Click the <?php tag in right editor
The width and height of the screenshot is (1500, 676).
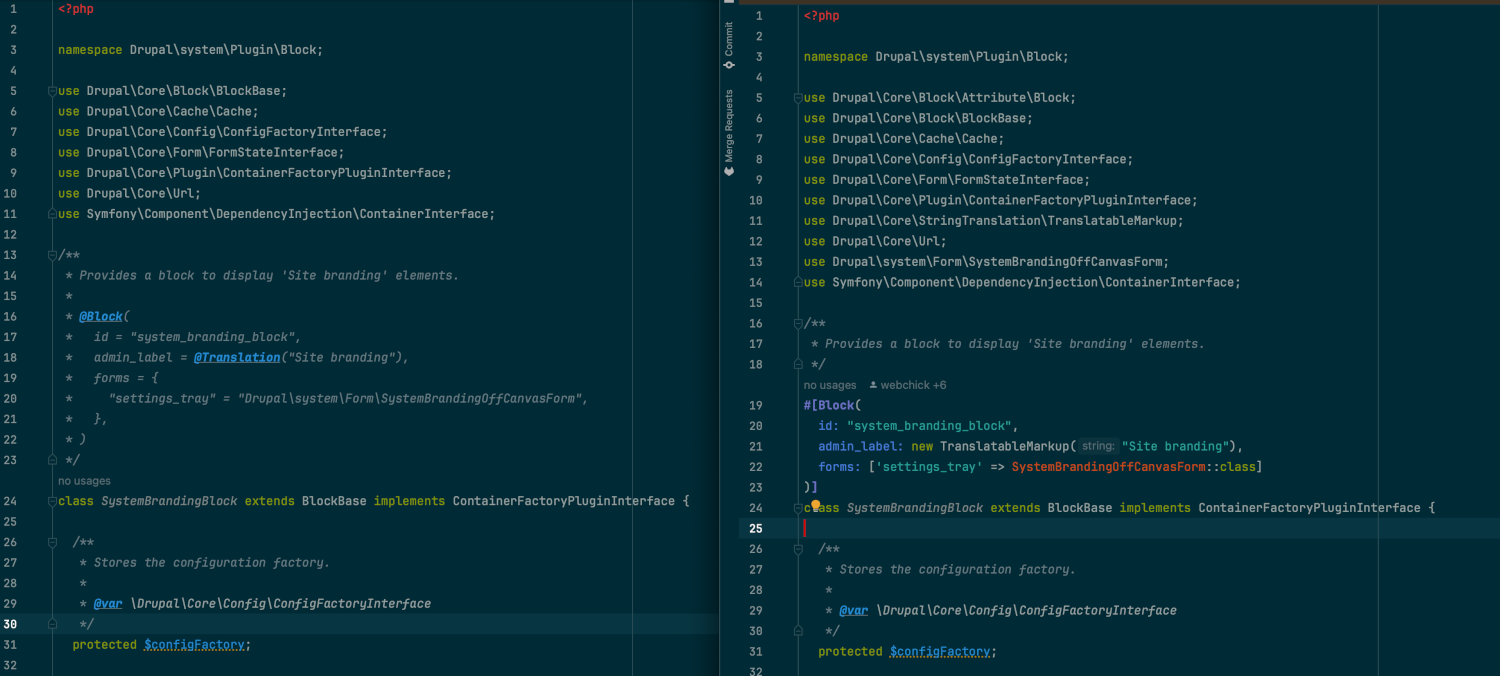[822, 16]
